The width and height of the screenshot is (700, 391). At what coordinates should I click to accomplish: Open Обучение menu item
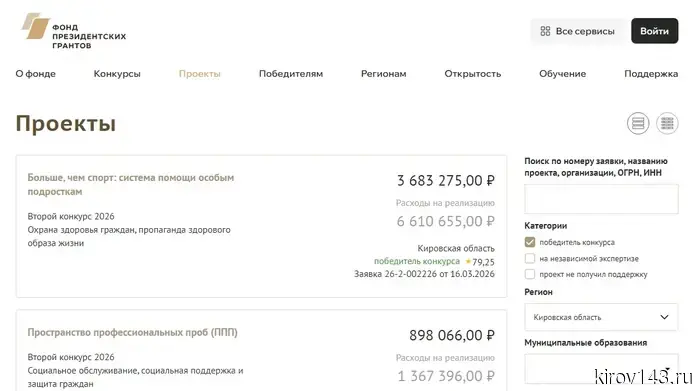point(562,74)
